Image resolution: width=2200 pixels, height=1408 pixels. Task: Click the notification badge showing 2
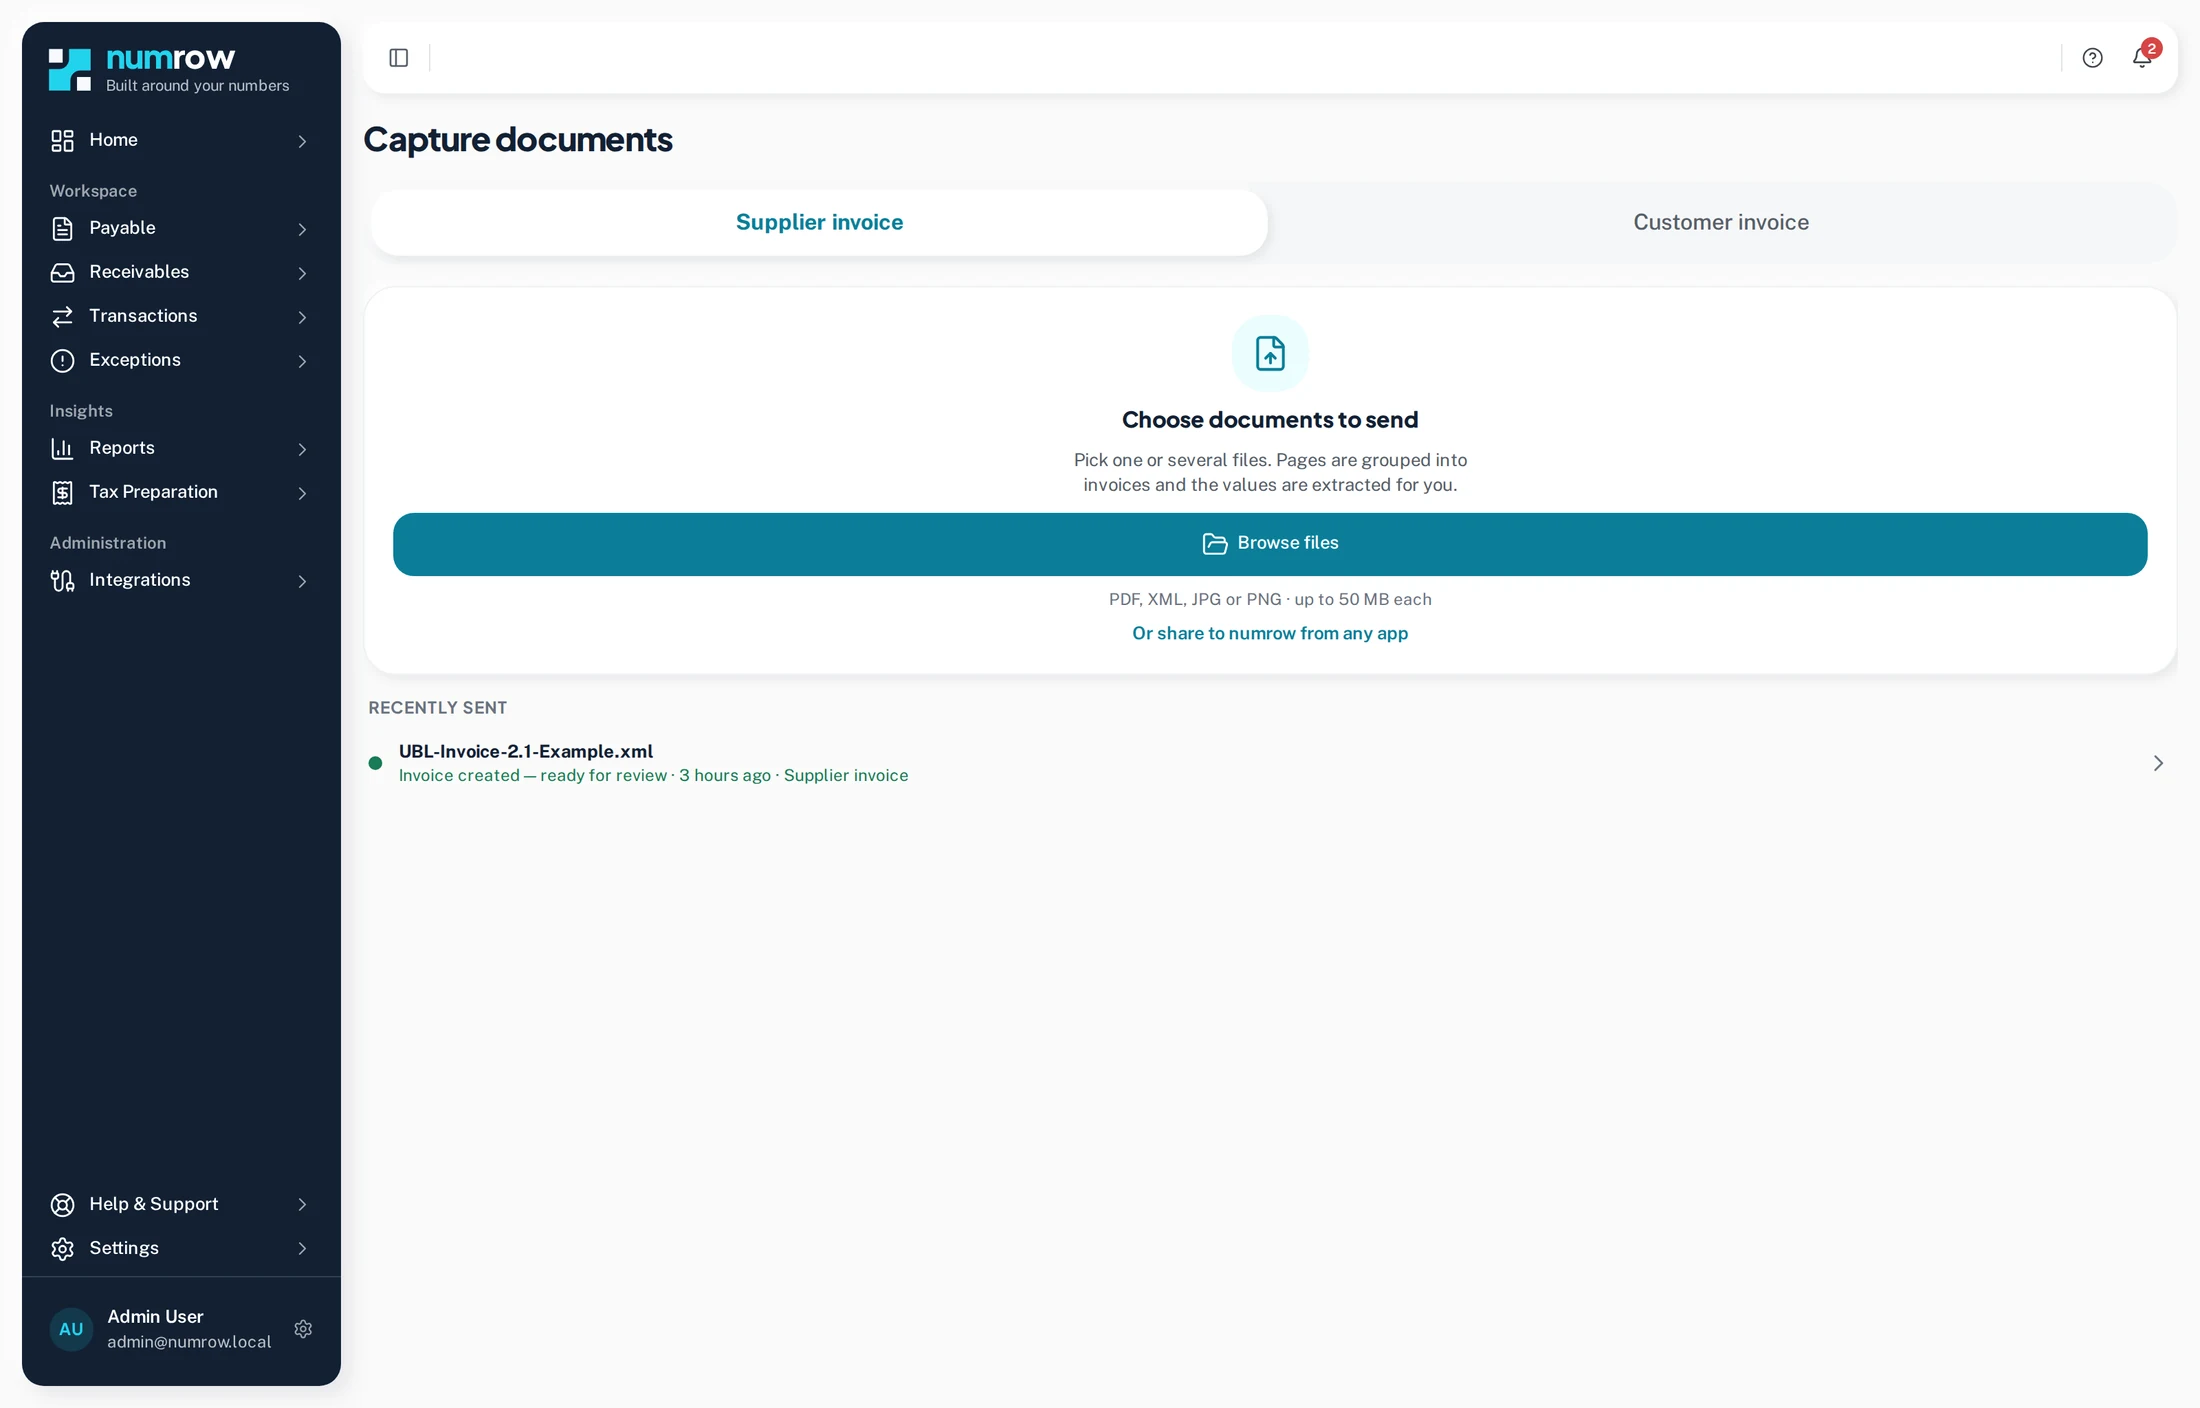pyautogui.click(x=2152, y=48)
